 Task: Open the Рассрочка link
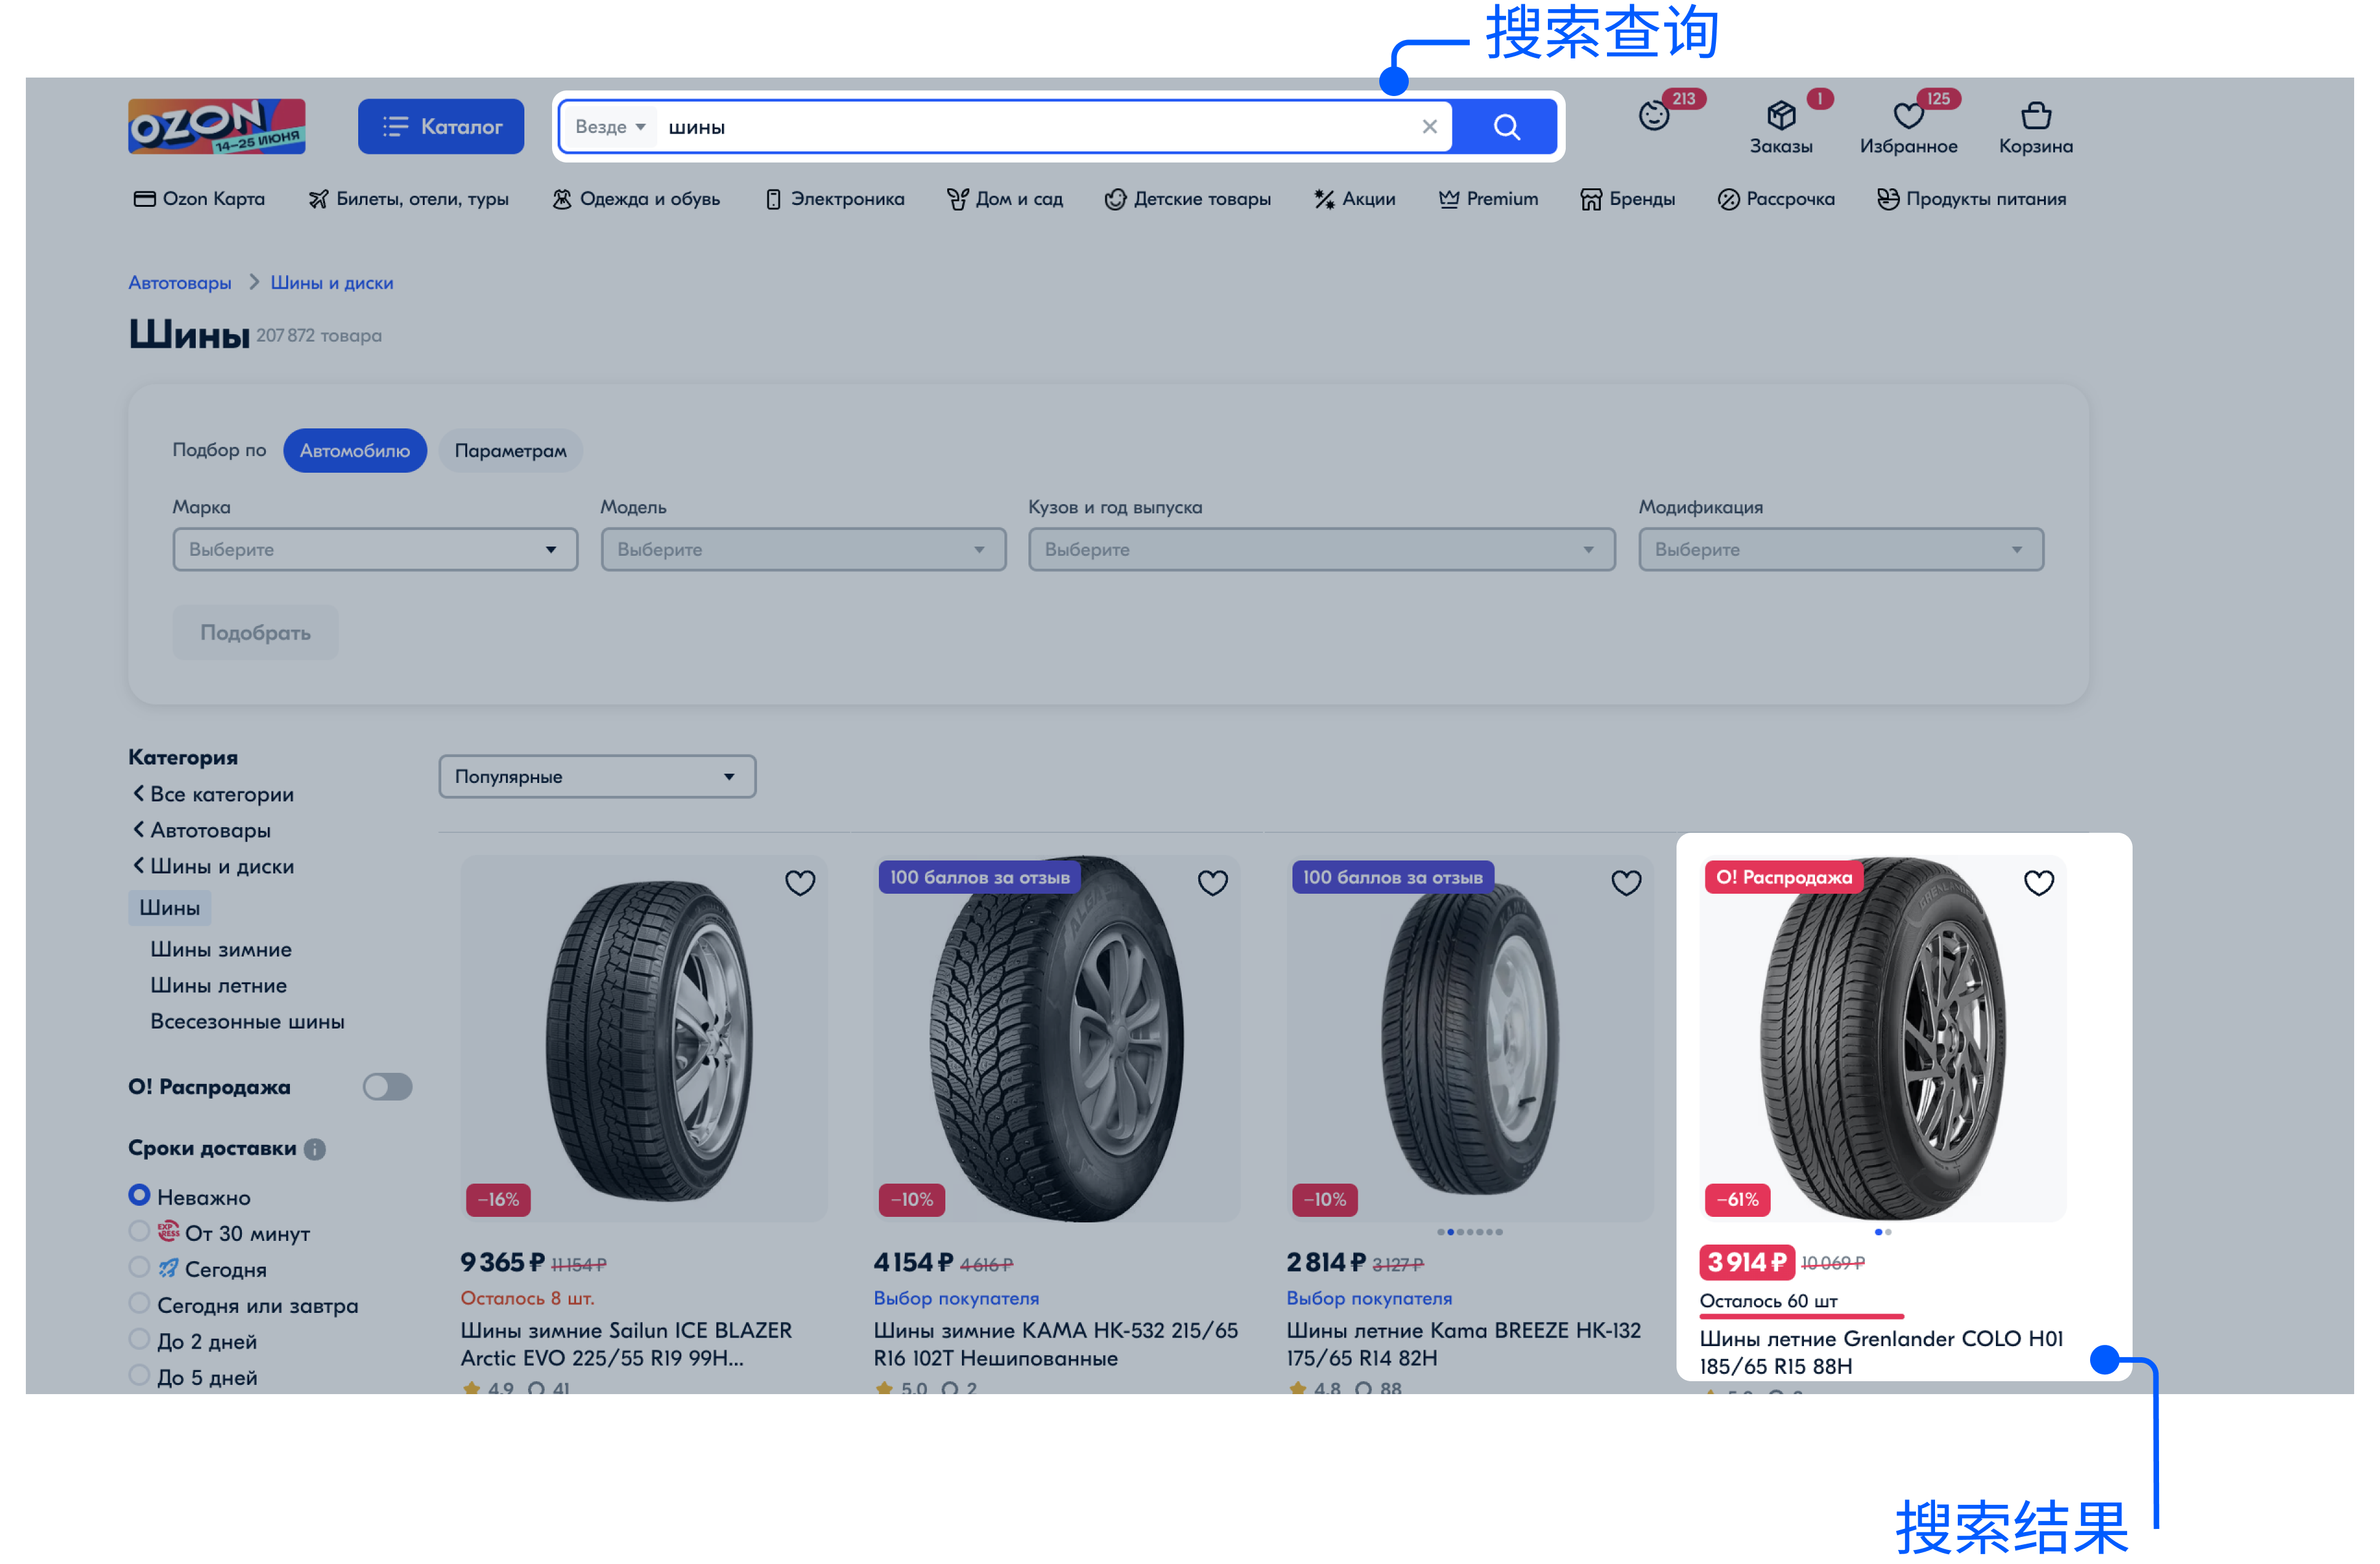pos(1776,199)
